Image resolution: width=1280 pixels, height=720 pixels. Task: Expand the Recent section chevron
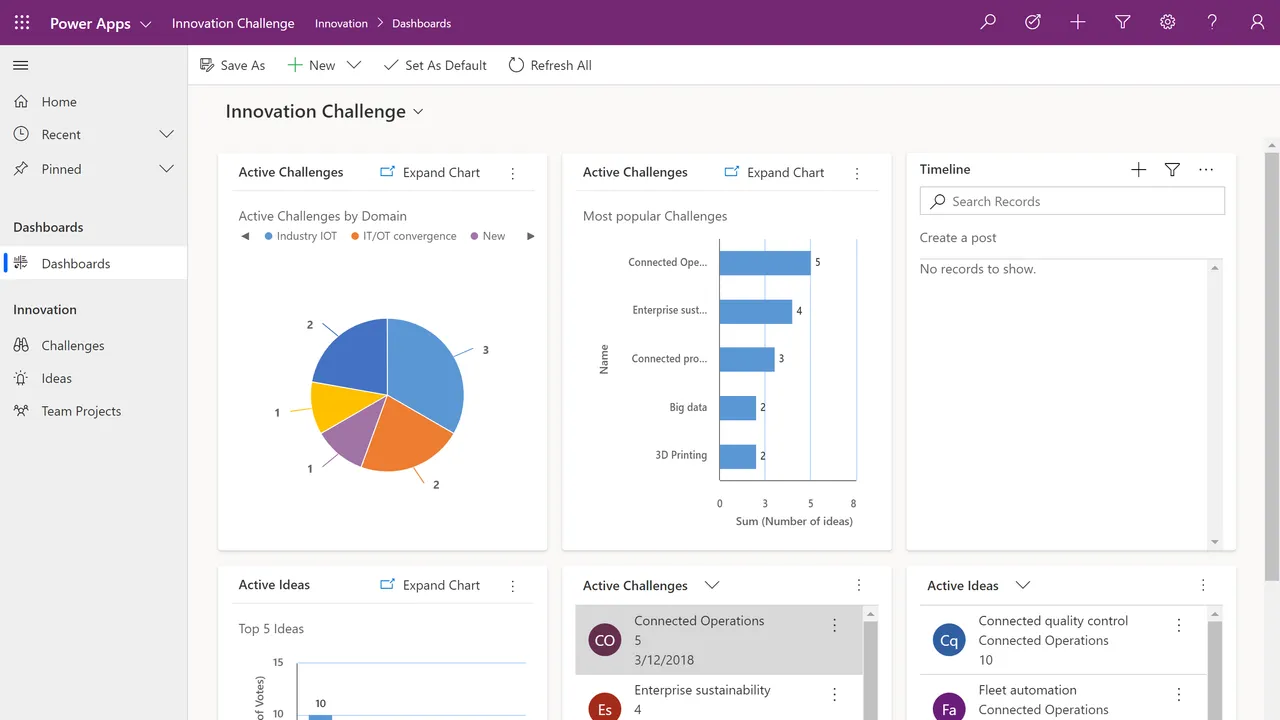click(x=167, y=134)
